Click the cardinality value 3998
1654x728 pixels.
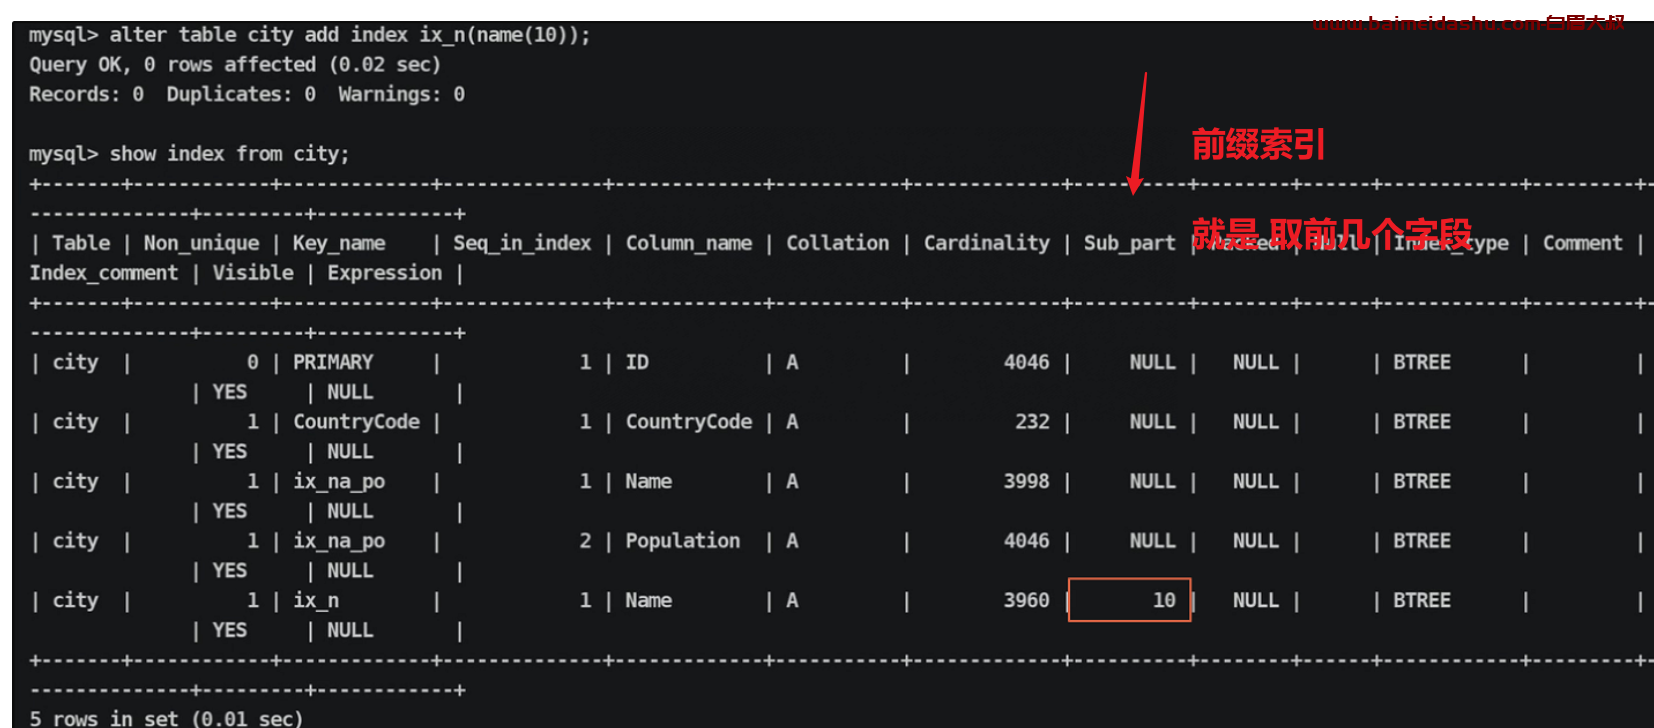click(1027, 481)
